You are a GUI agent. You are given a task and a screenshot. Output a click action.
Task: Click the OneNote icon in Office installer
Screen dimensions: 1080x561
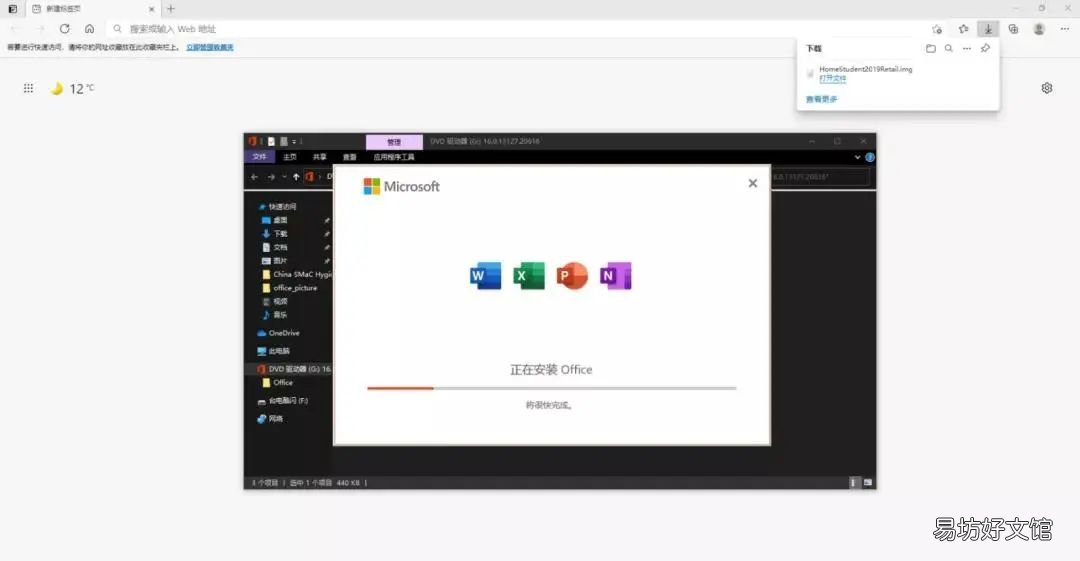coord(616,276)
